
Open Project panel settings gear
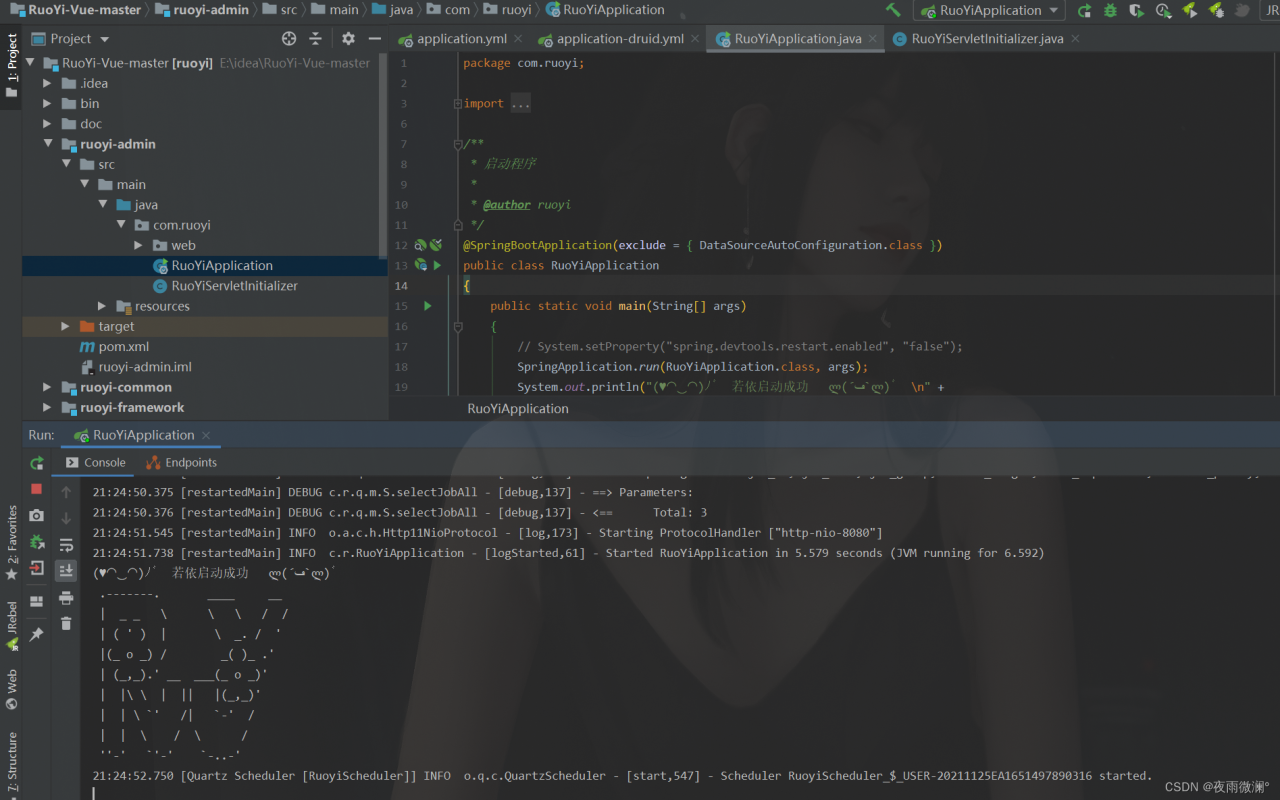tap(348, 38)
